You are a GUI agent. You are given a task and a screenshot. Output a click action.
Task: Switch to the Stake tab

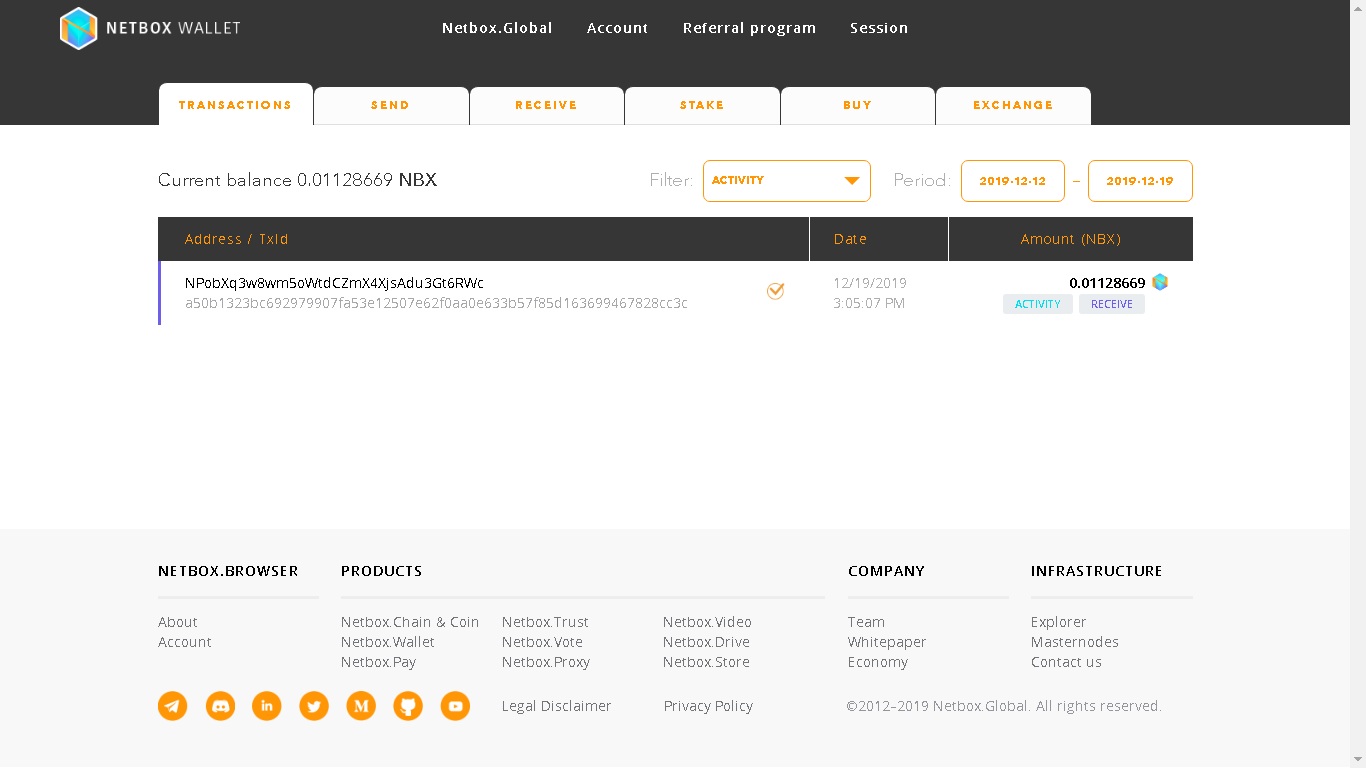[x=702, y=105]
